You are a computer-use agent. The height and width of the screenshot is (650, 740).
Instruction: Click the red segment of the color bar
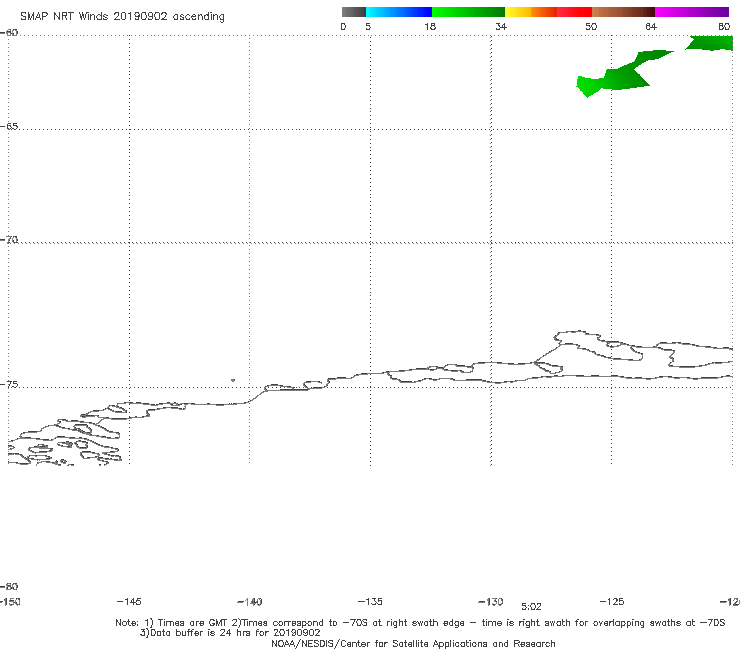click(574, 12)
